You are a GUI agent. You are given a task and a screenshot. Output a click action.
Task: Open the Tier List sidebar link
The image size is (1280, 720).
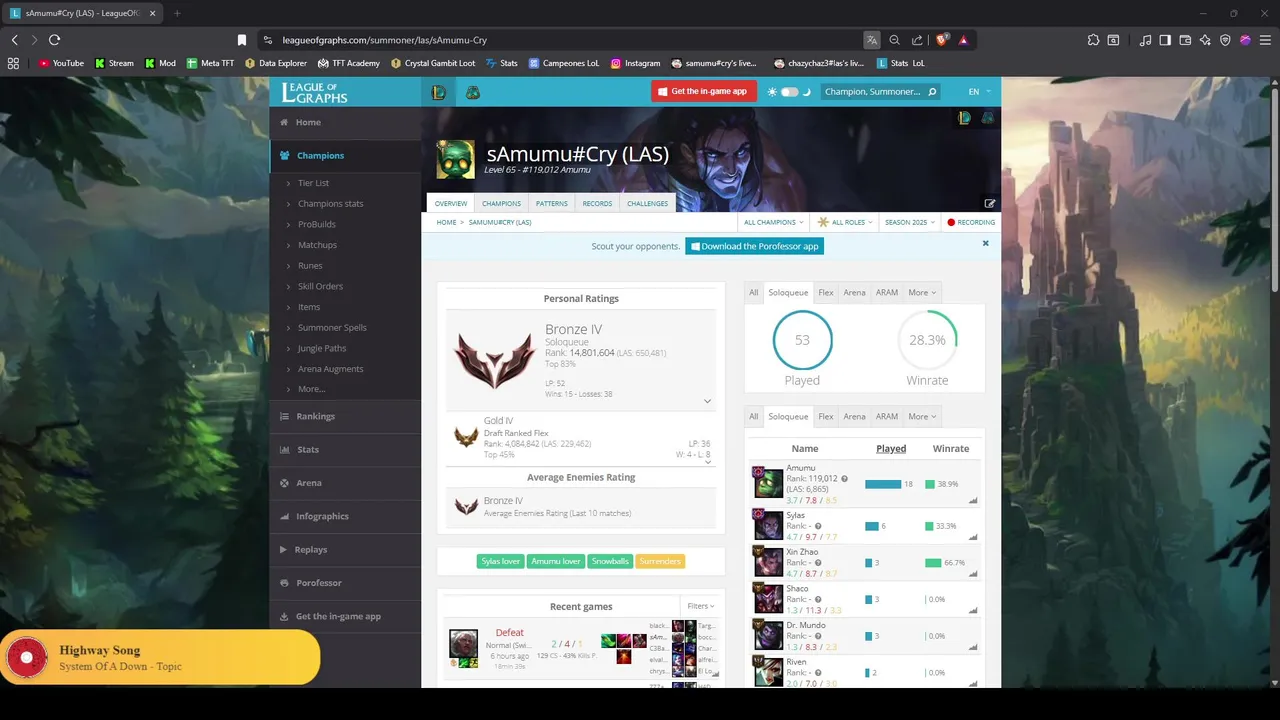tap(313, 183)
